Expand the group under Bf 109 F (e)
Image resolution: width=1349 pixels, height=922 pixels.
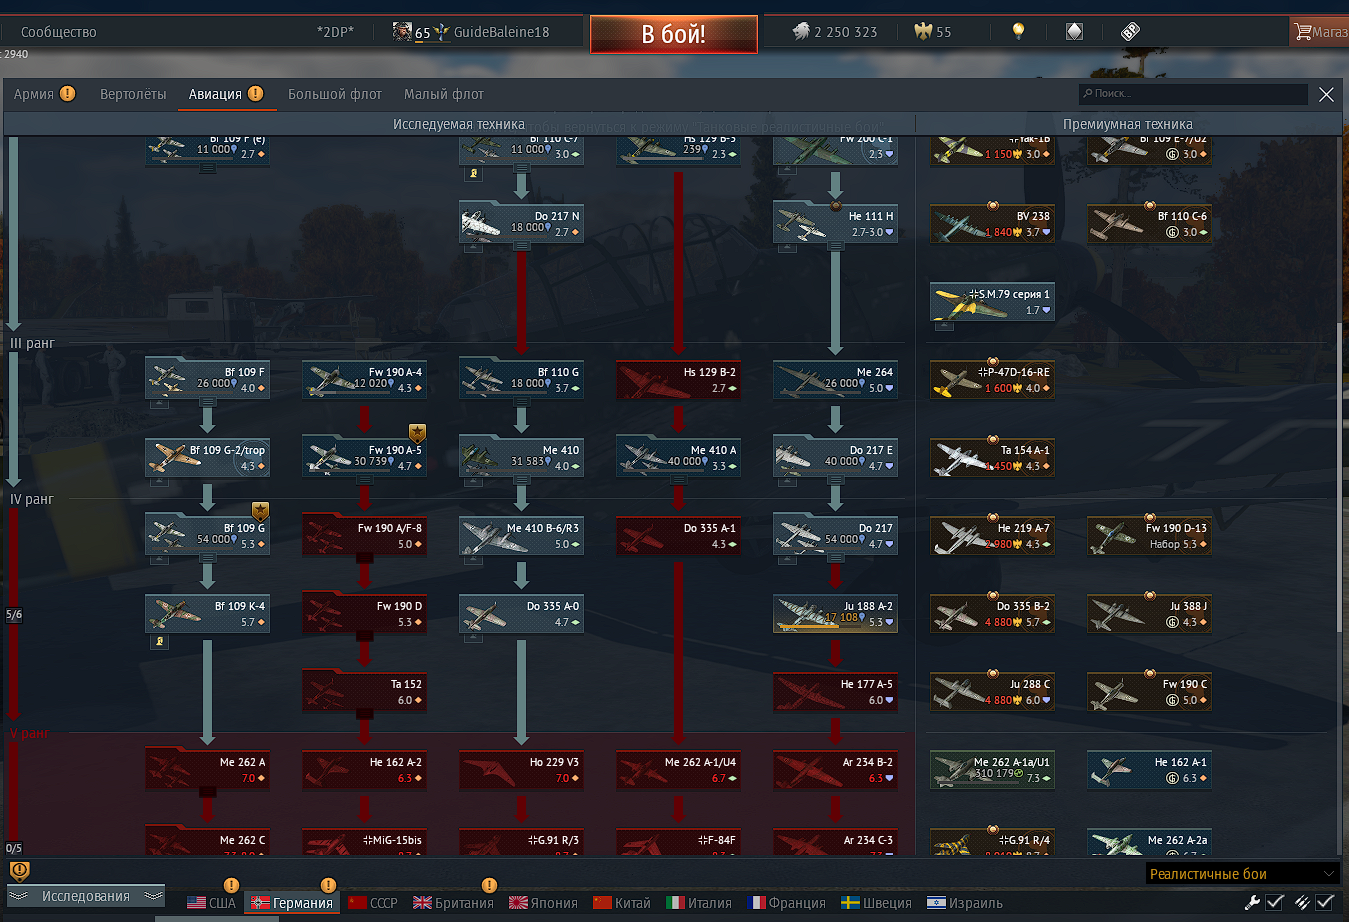207,168
